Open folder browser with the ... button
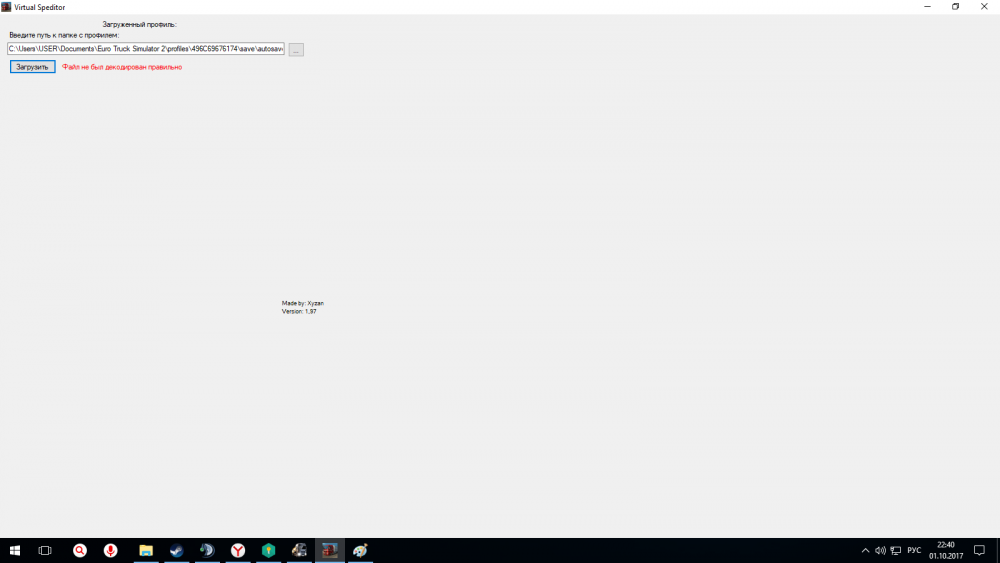The height and width of the screenshot is (563, 1000). coord(296,49)
